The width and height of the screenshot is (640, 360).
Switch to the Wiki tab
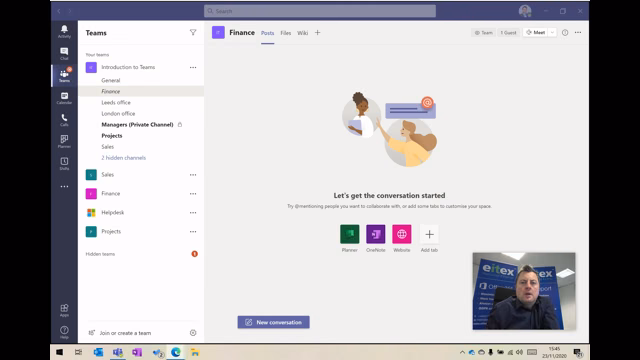pos(302,33)
